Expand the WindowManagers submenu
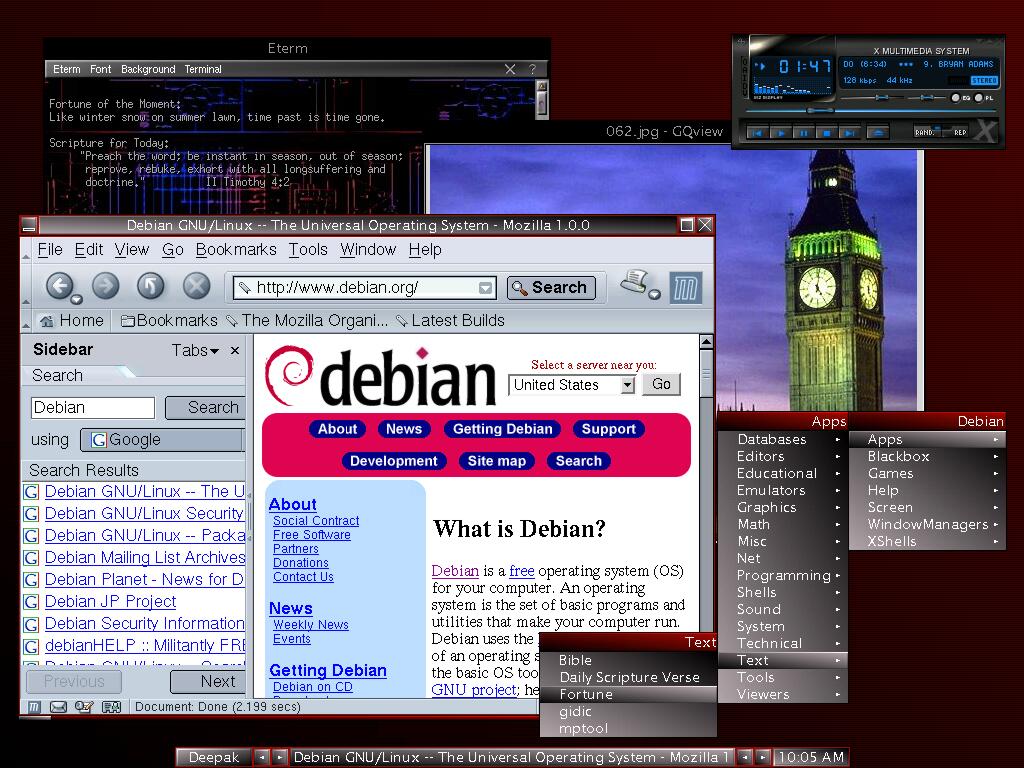1024x768 pixels. [927, 524]
